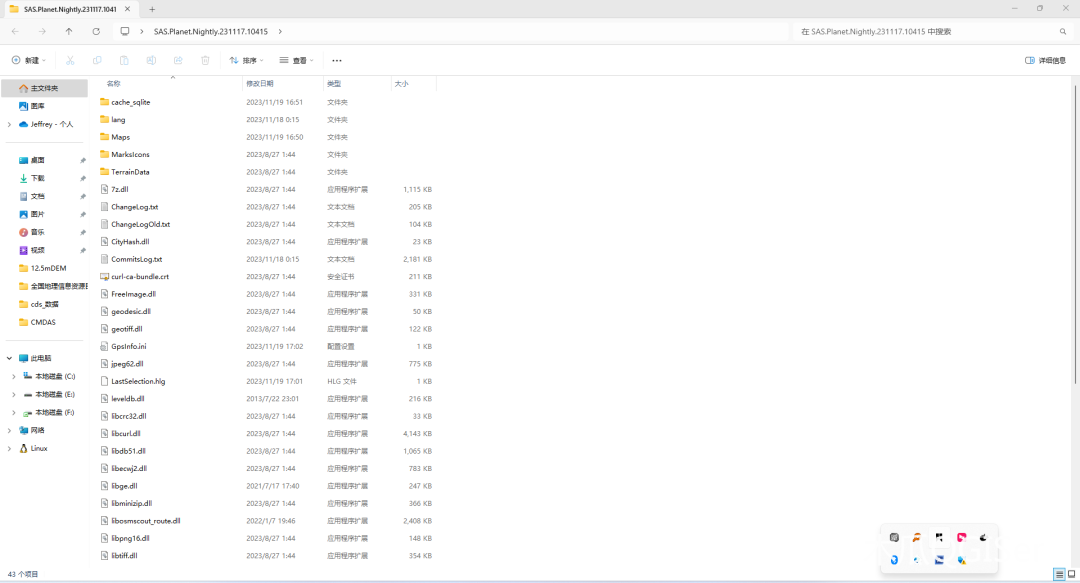Select 主文件夹 in navigation pane
Image resolution: width=1080 pixels, height=583 pixels.
pos(44,88)
